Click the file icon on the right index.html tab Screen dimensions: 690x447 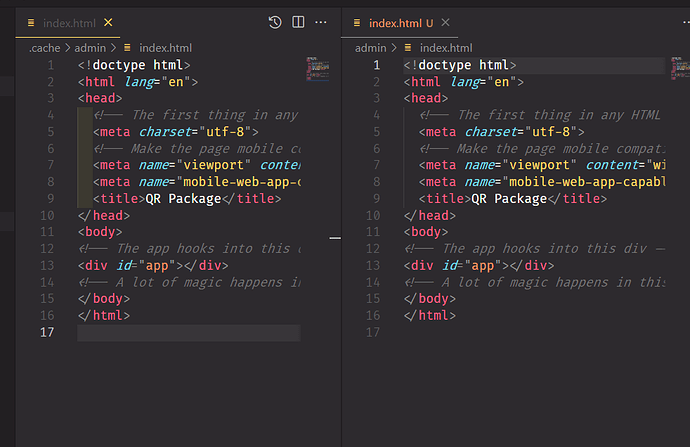(356, 22)
